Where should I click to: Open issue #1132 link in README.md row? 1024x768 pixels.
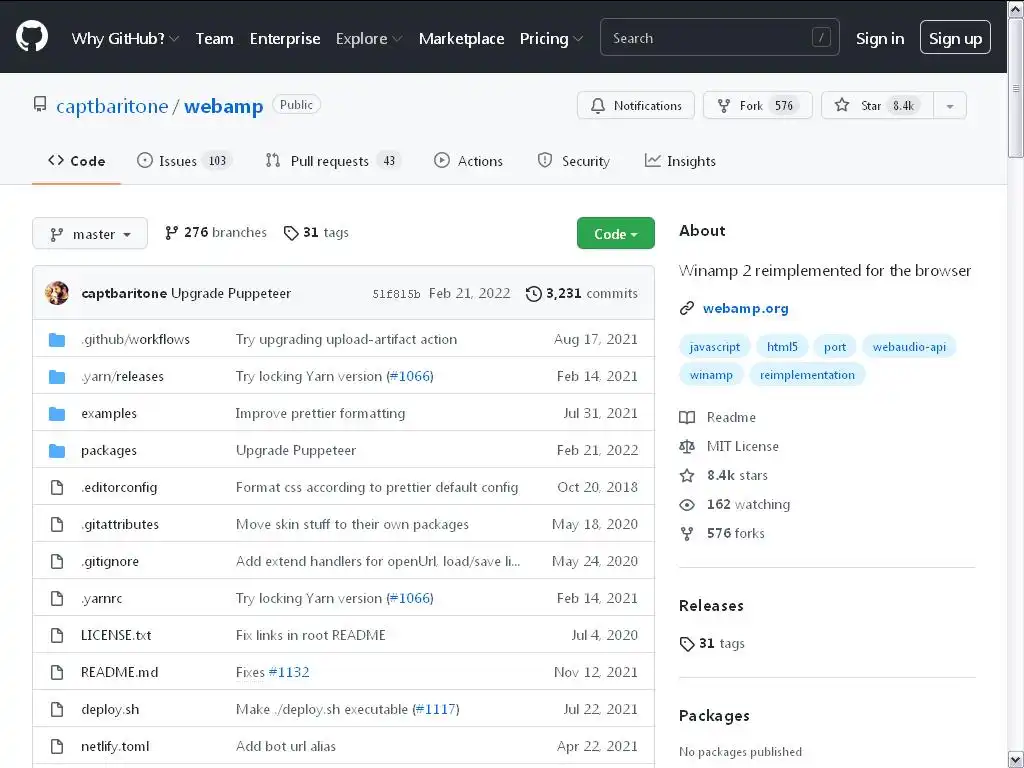pos(289,672)
